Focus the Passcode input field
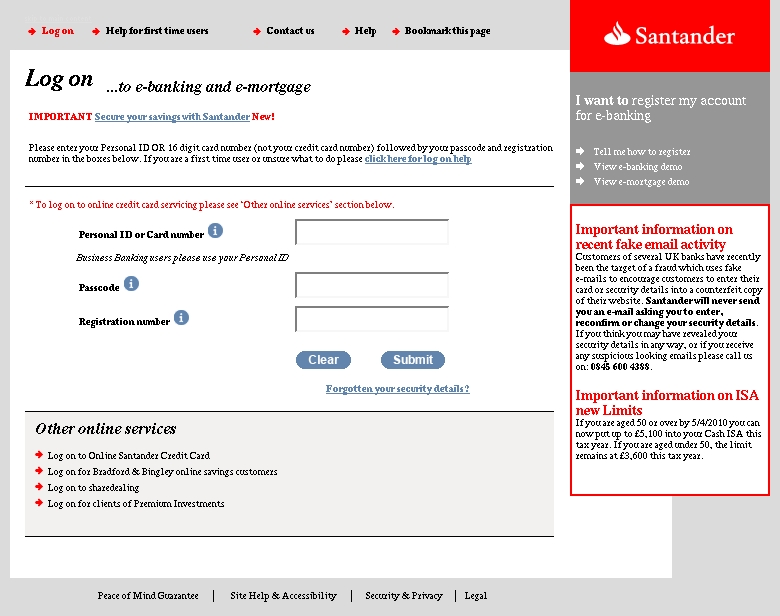The image size is (780, 616). (372, 285)
